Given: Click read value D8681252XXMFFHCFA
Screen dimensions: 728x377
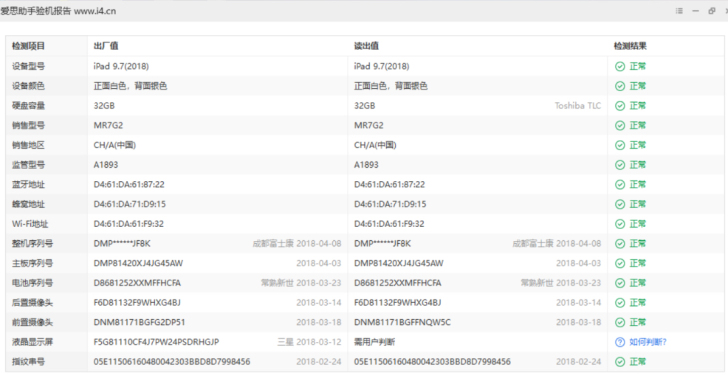Looking at the screenshot, I should click(x=398, y=283).
